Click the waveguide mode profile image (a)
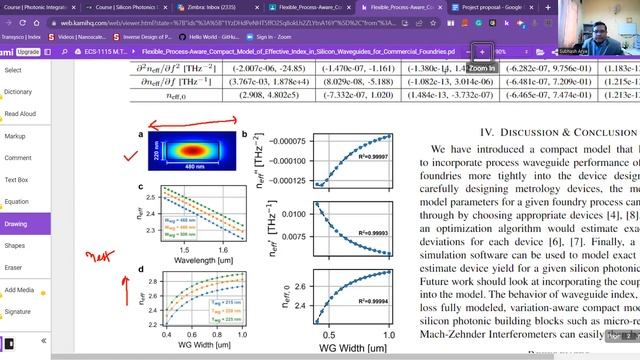 (x=192, y=151)
